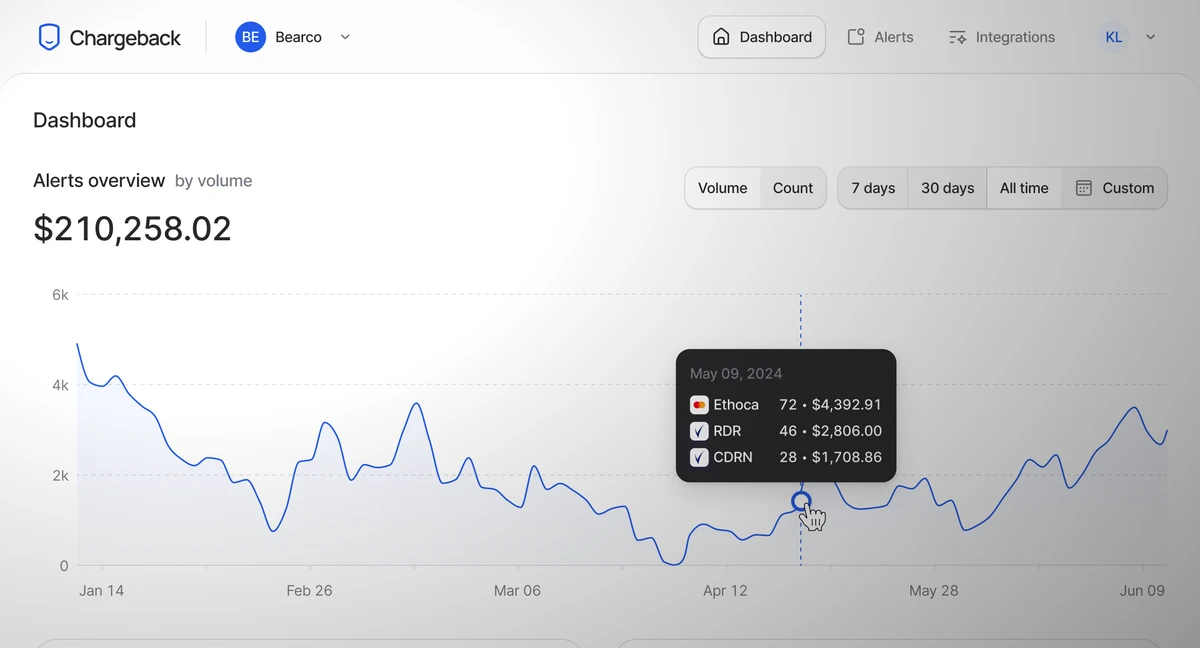This screenshot has height=648, width=1200.
Task: Click the Chargeback shield logo icon
Action: (49, 38)
